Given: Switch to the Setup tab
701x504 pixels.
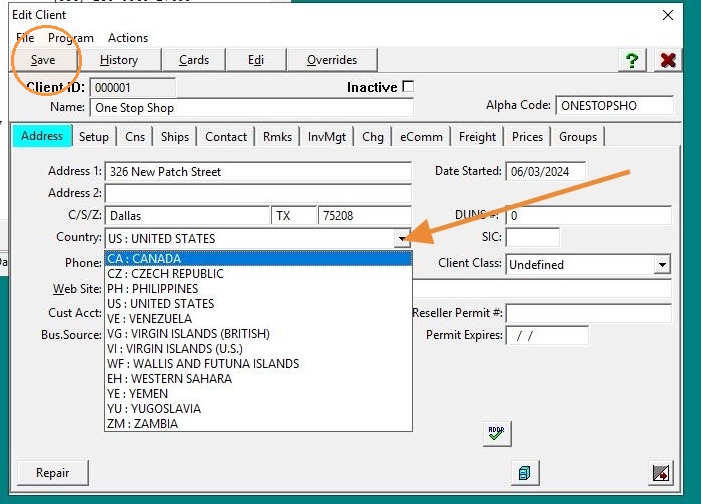Looking at the screenshot, I should coord(94,137).
